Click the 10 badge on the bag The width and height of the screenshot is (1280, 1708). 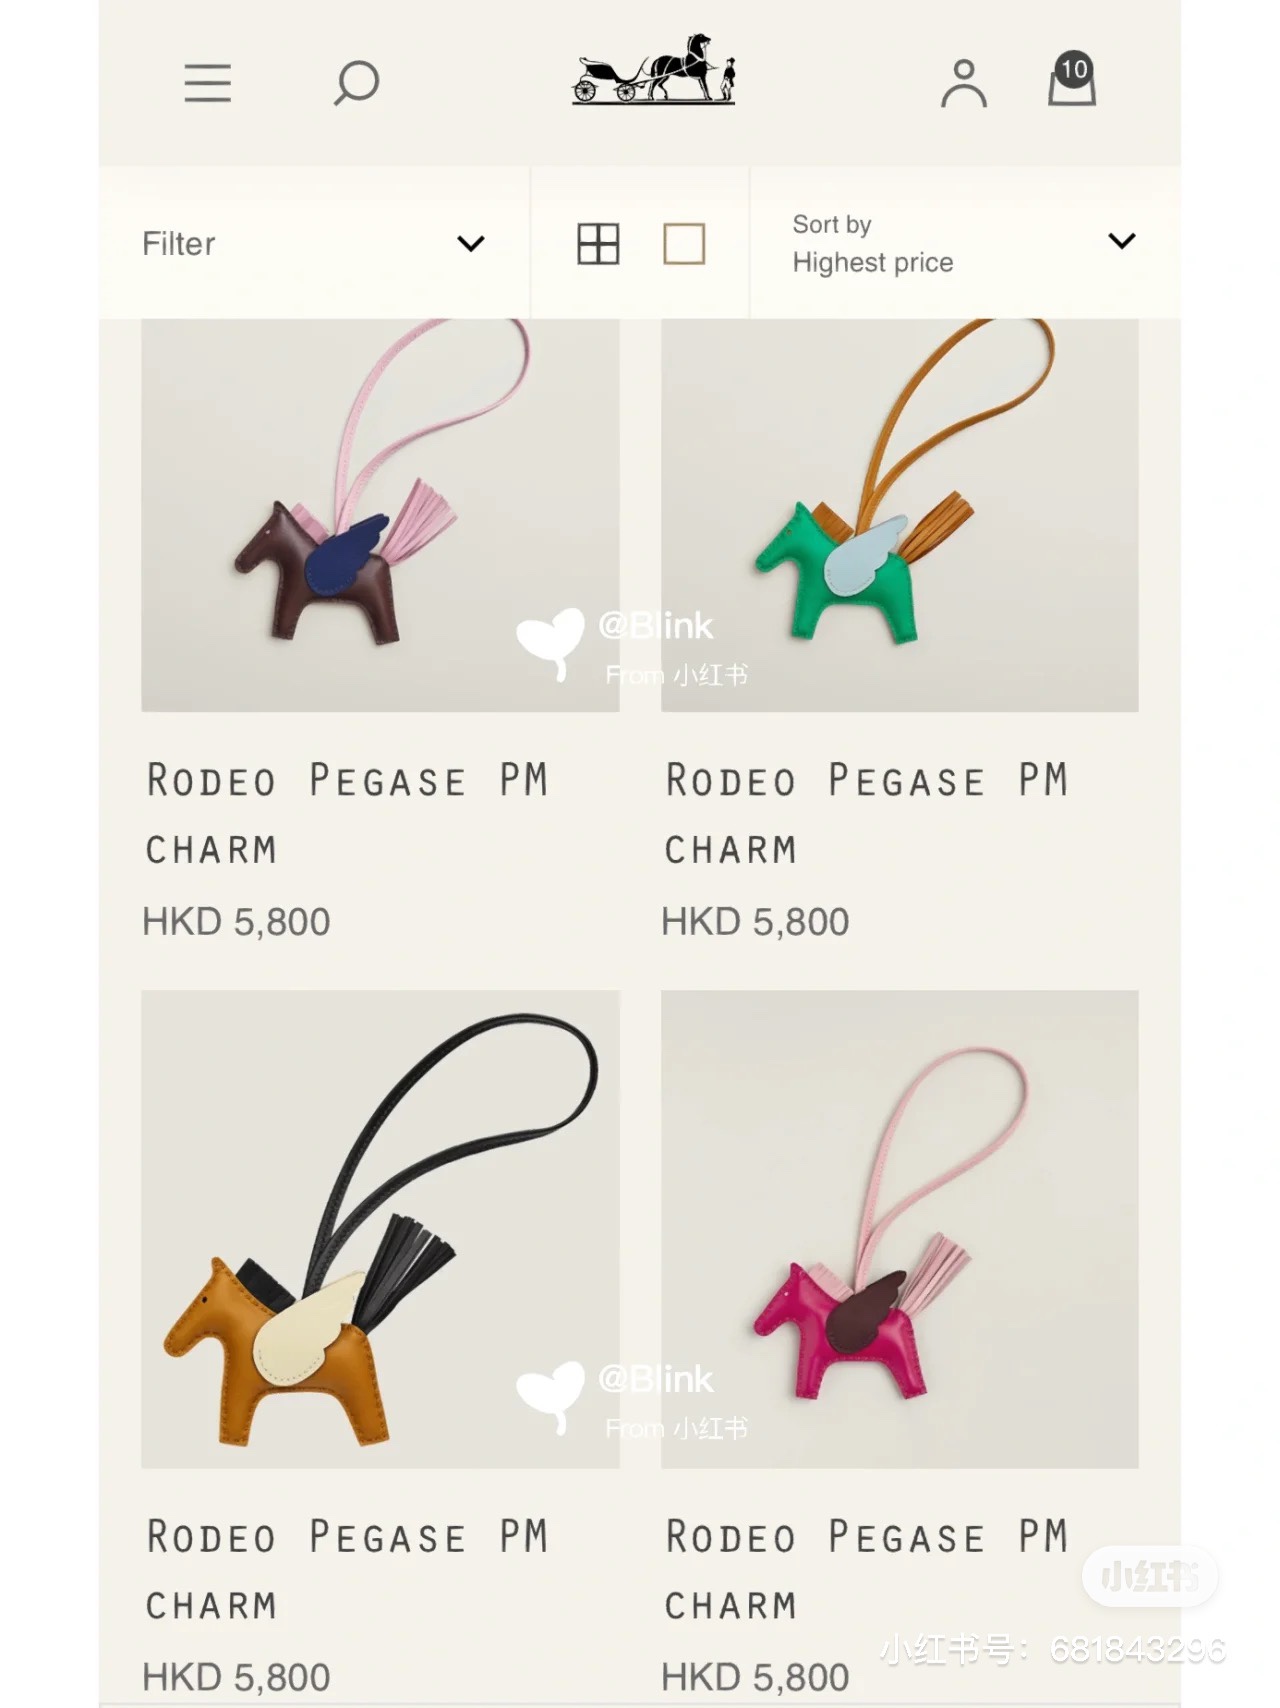tap(1073, 69)
